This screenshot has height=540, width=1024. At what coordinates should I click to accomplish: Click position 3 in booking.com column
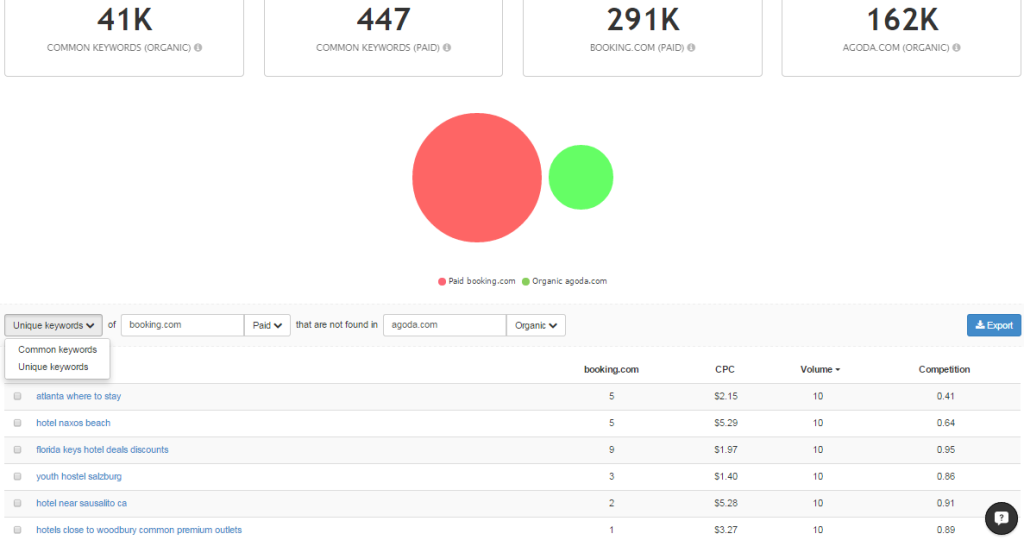point(611,477)
